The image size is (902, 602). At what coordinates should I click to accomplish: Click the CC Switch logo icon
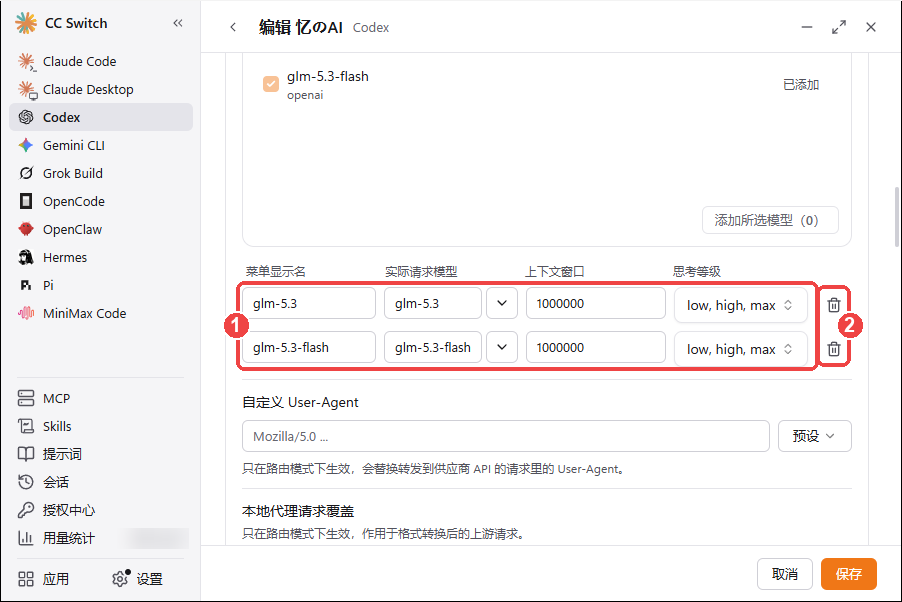tap(26, 23)
